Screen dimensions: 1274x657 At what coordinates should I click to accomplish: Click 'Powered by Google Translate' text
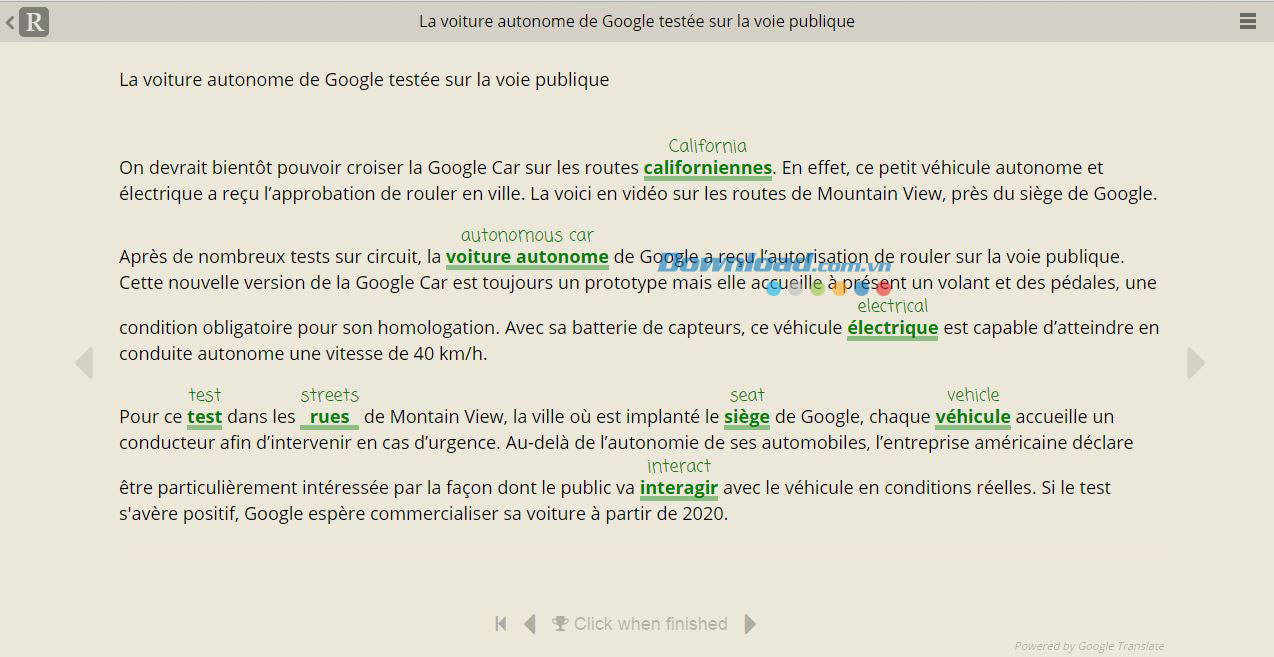[x=1088, y=646]
